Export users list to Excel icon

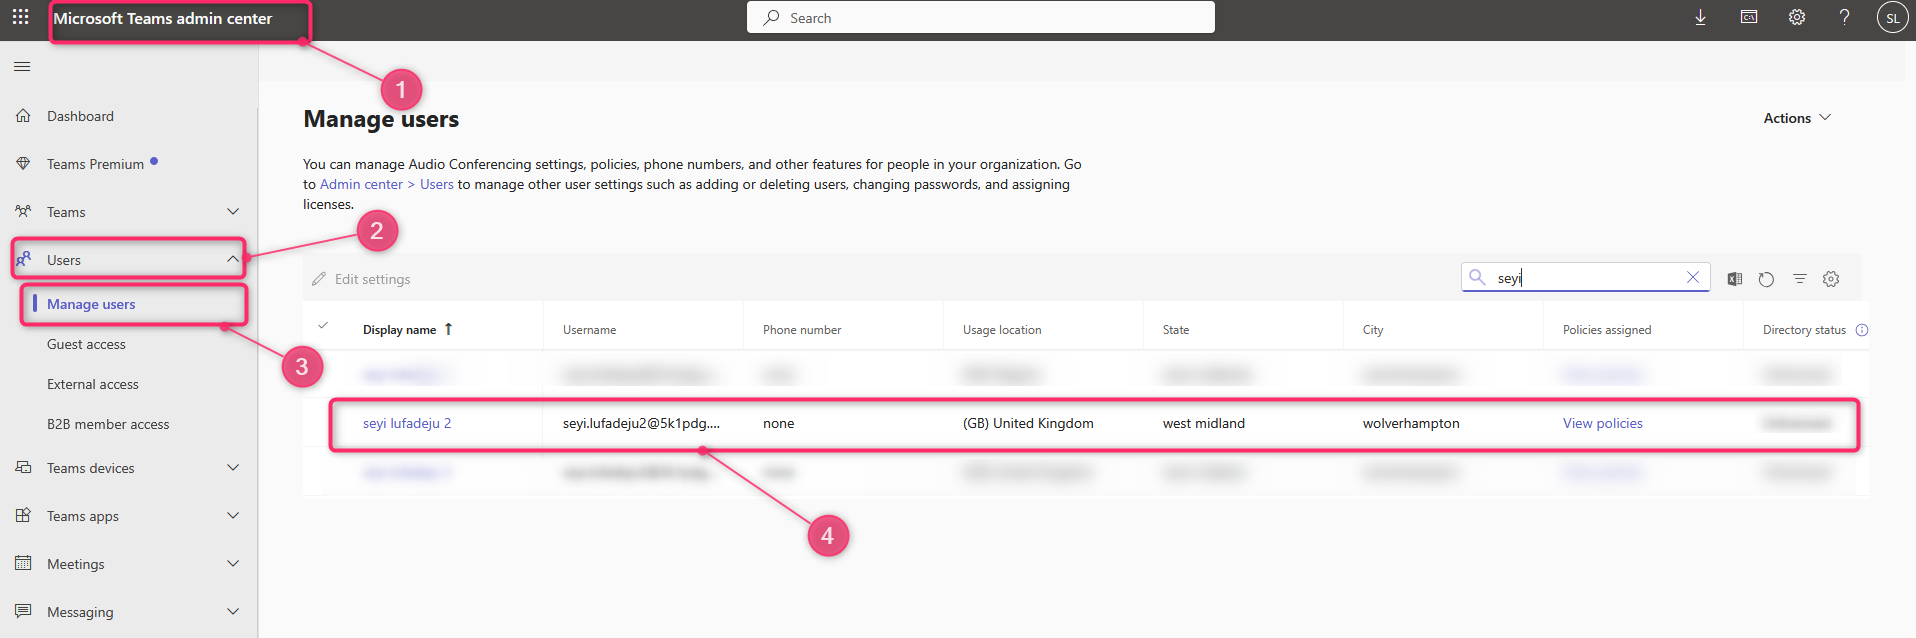(1735, 279)
